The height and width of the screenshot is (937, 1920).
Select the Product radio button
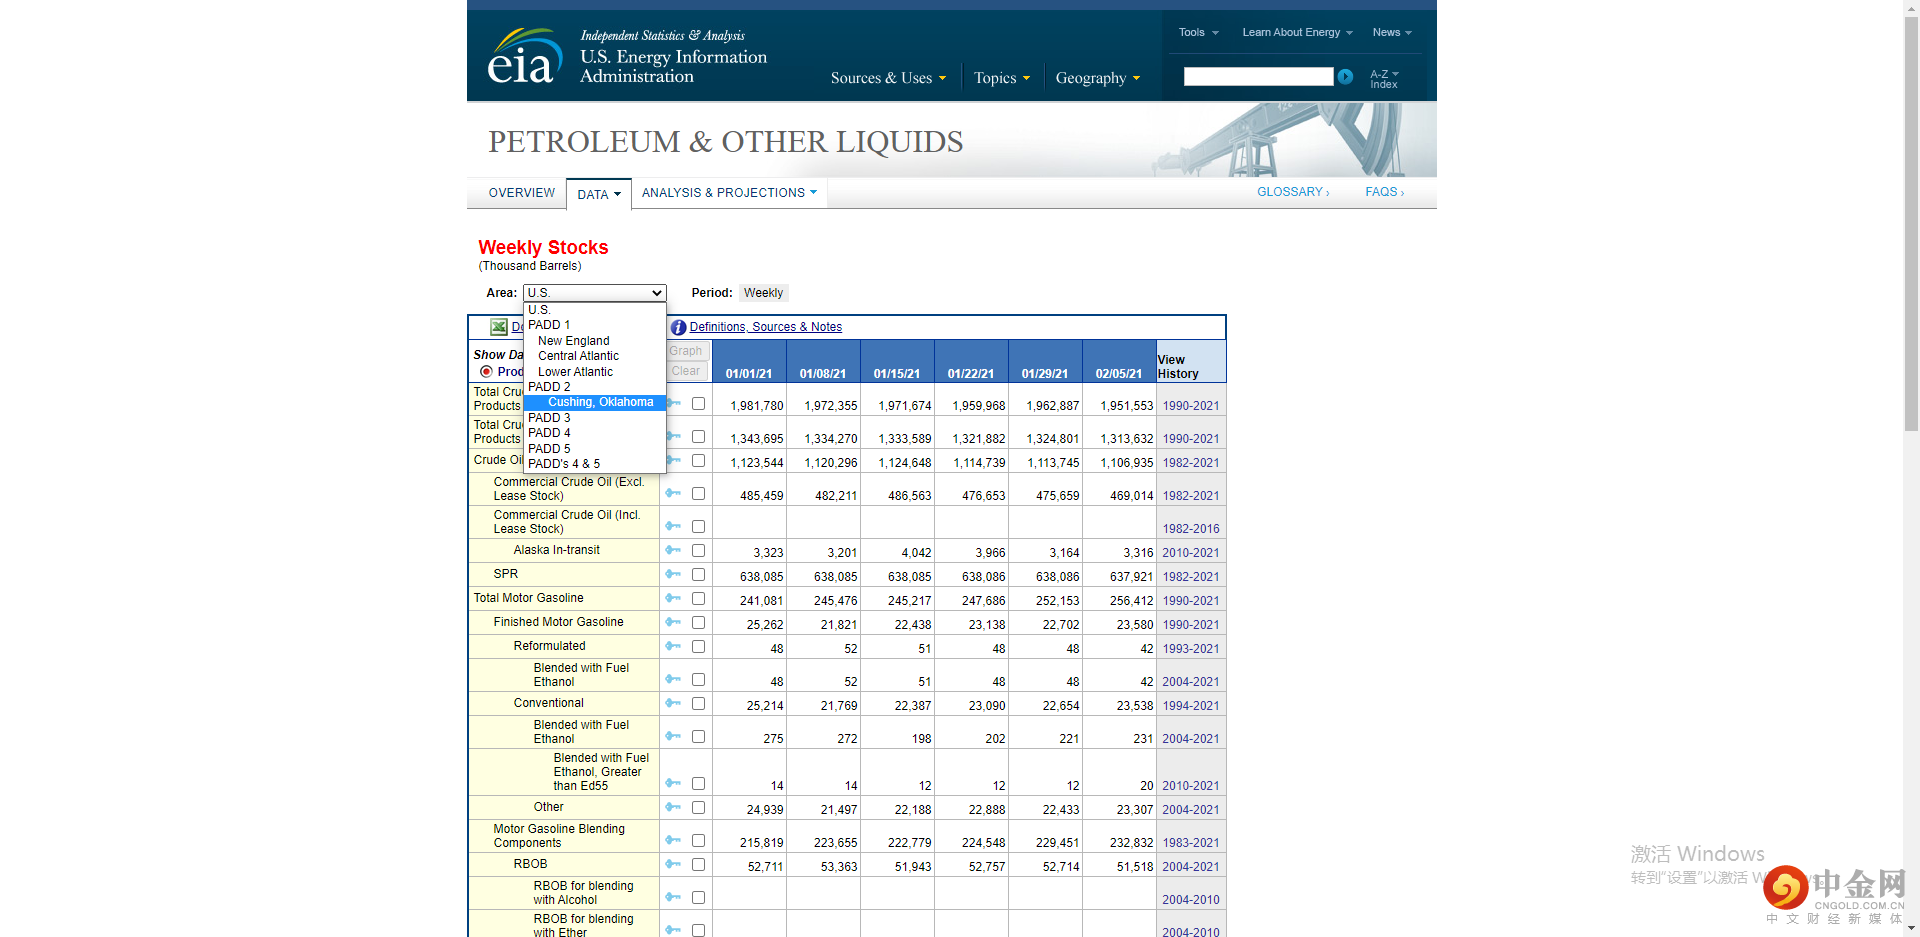click(x=486, y=372)
